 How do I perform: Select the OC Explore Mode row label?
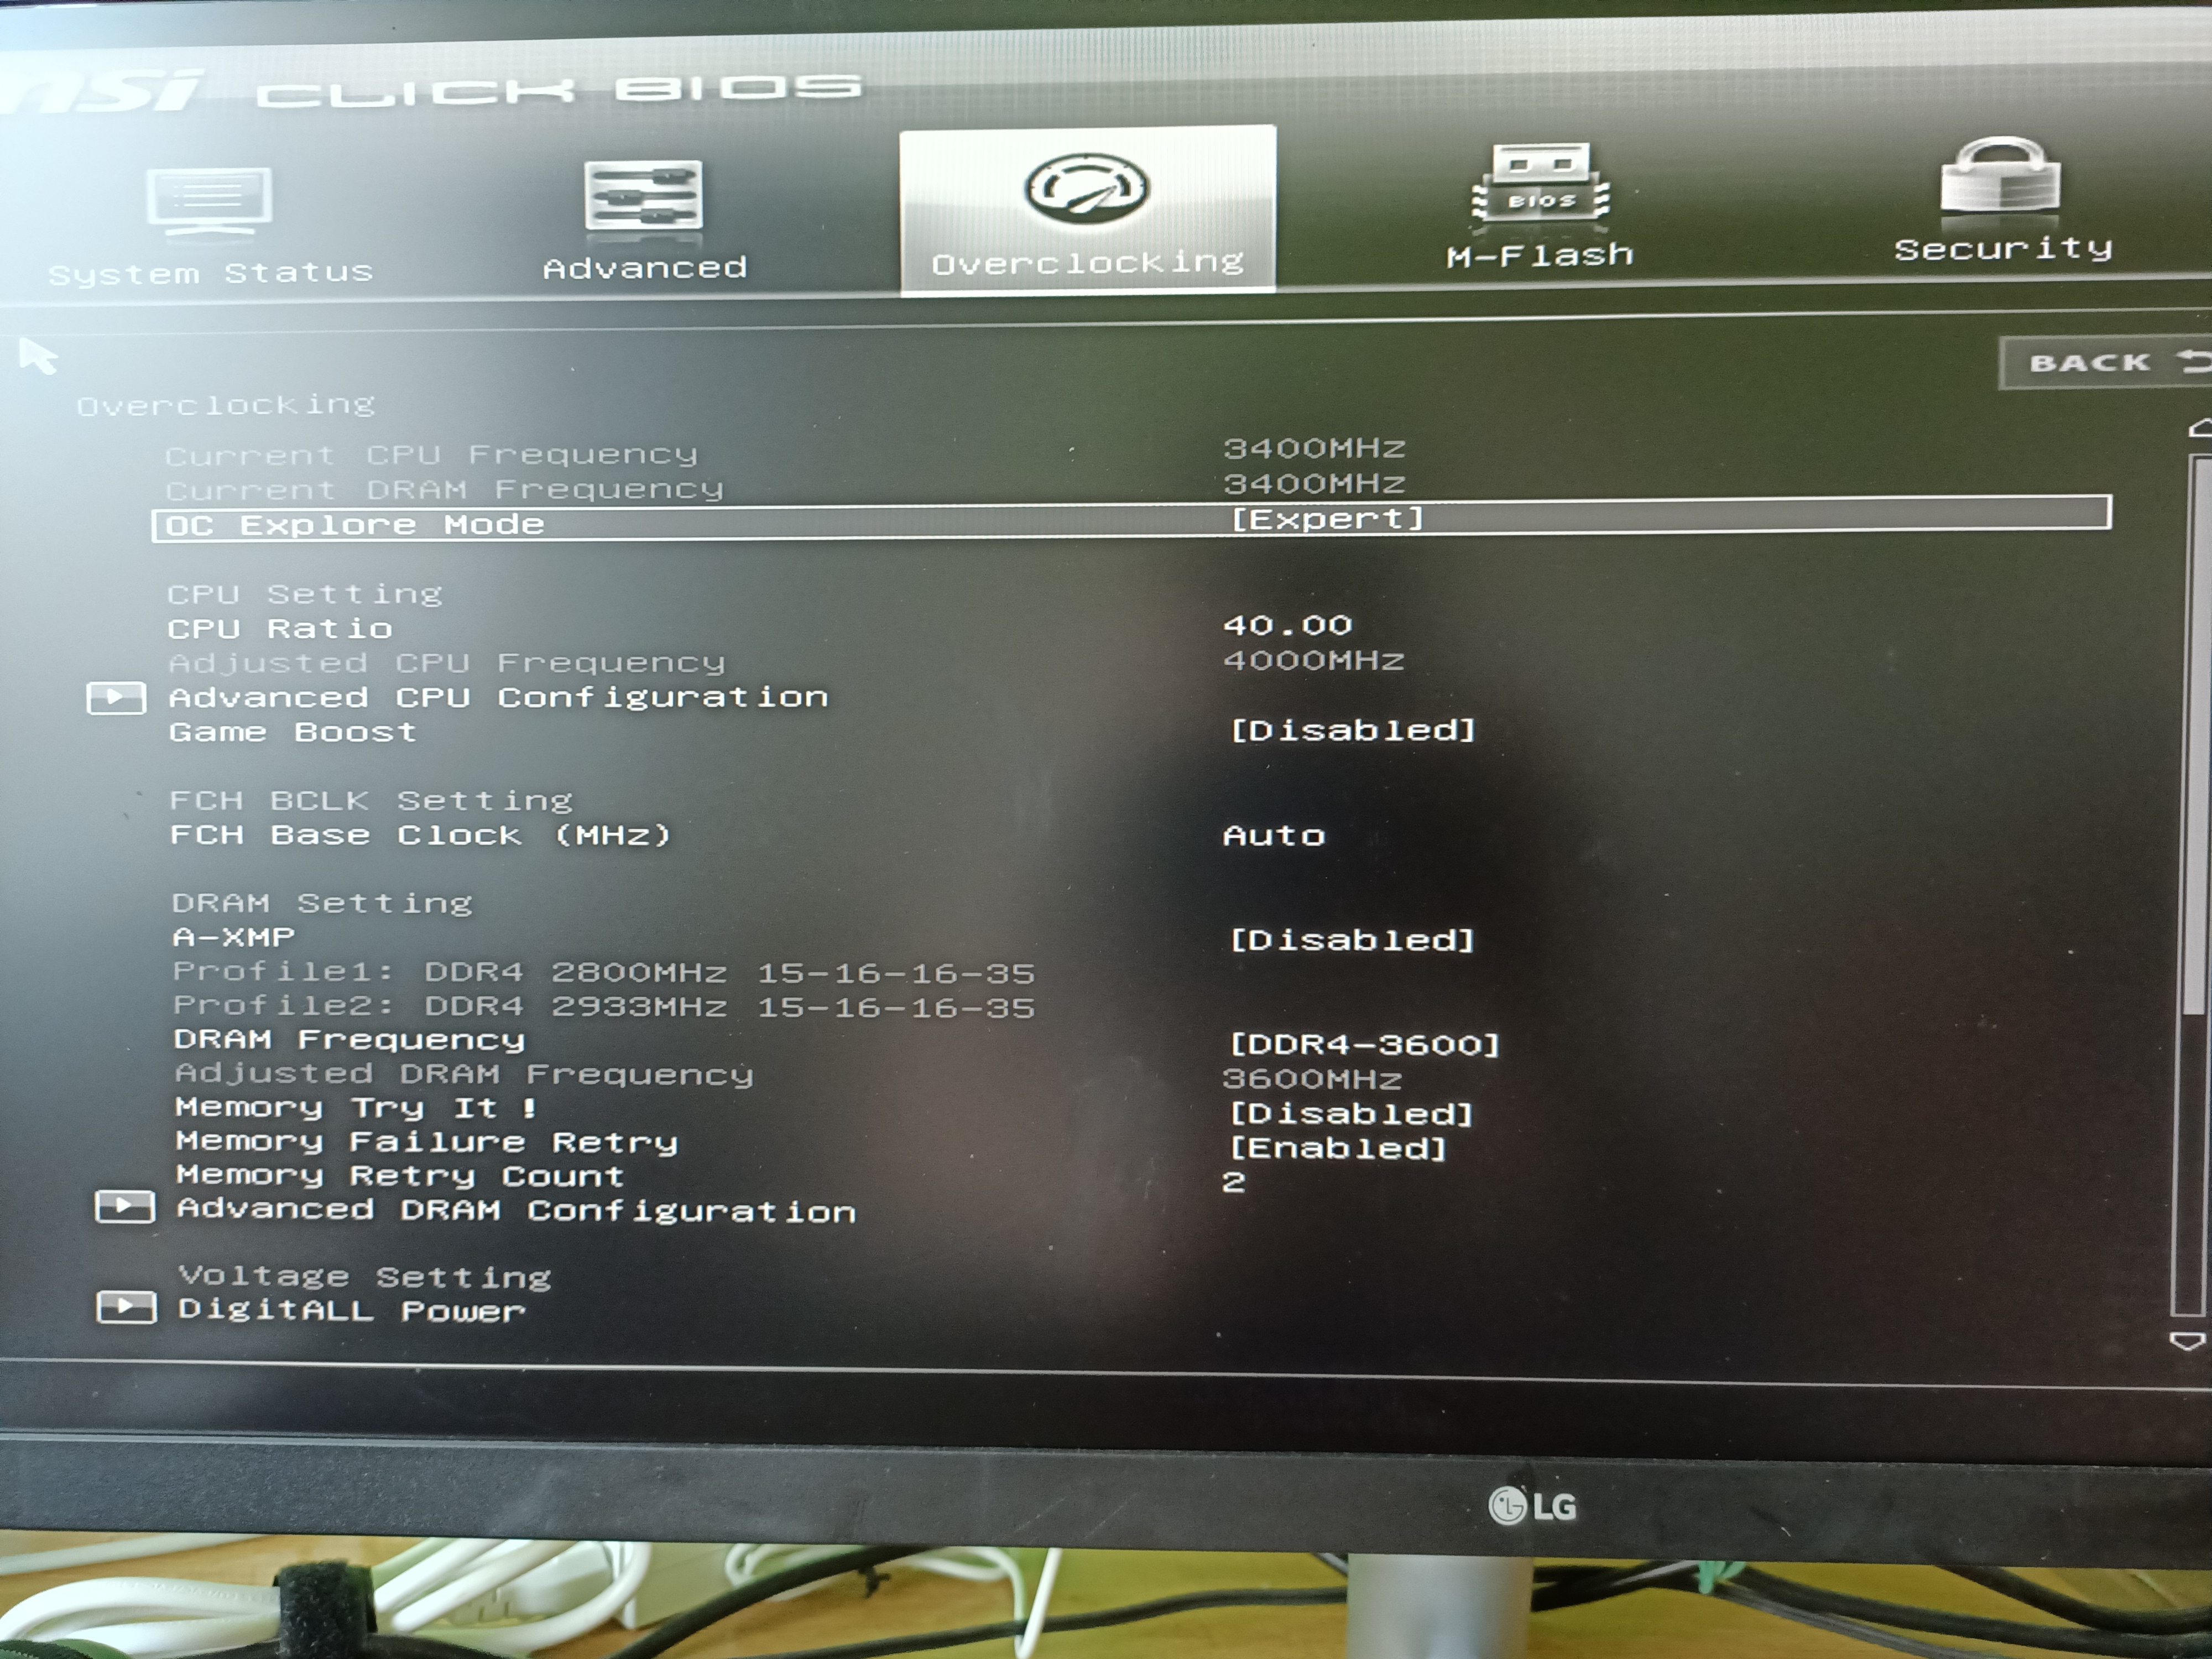point(354,525)
